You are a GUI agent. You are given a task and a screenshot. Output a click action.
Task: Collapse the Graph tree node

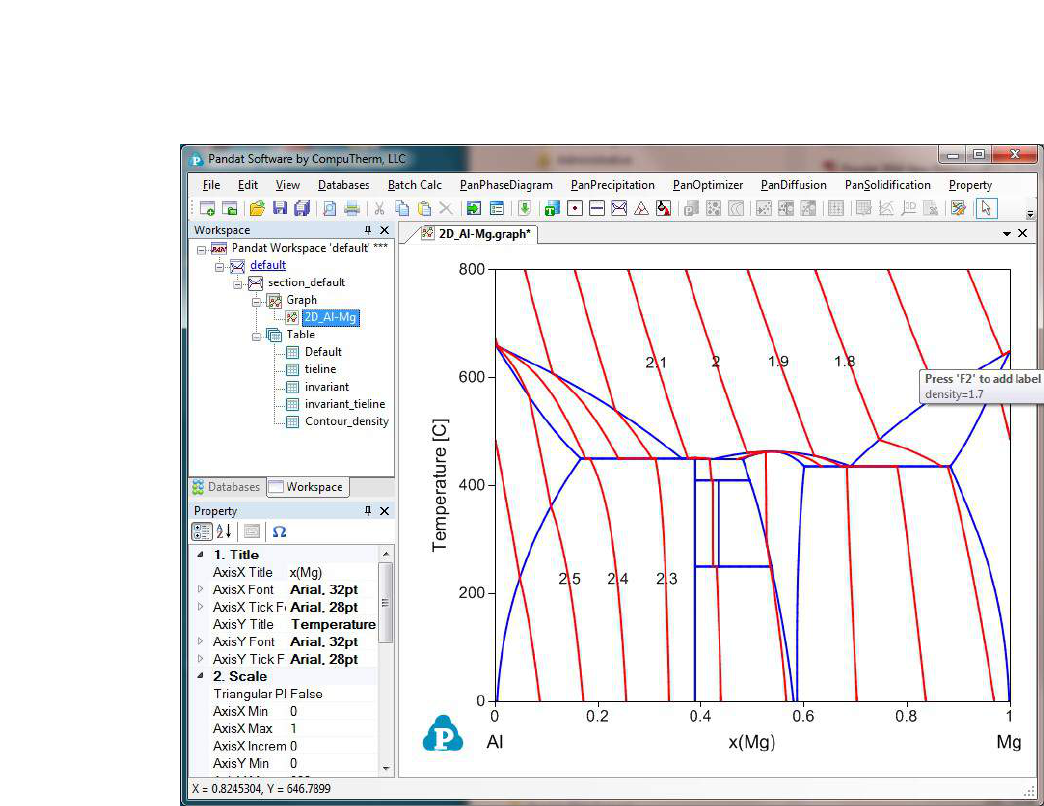(x=256, y=302)
